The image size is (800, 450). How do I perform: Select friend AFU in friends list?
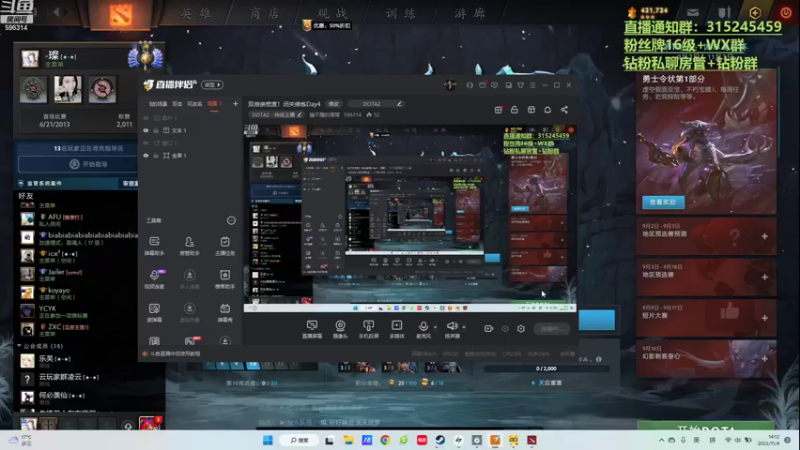coord(79,219)
